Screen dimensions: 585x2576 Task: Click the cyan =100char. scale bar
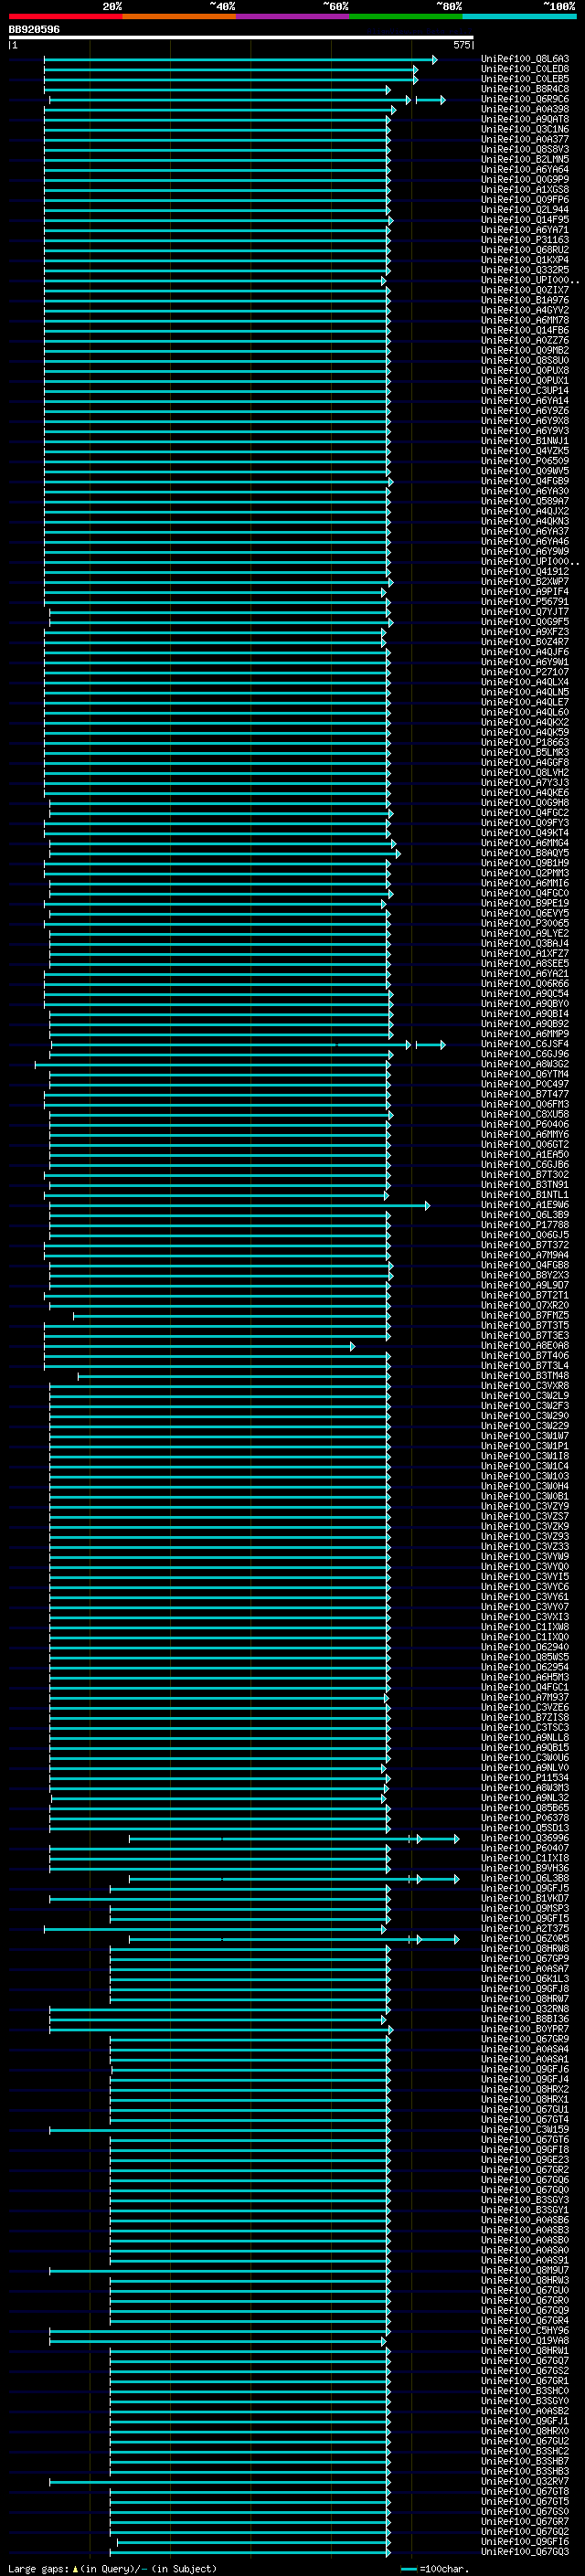[x=408, y=2569]
